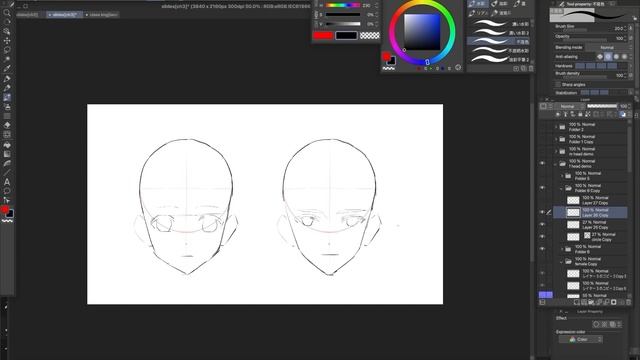Open the Expression color dropdown
This screenshot has height=360, width=640.
tap(581, 339)
